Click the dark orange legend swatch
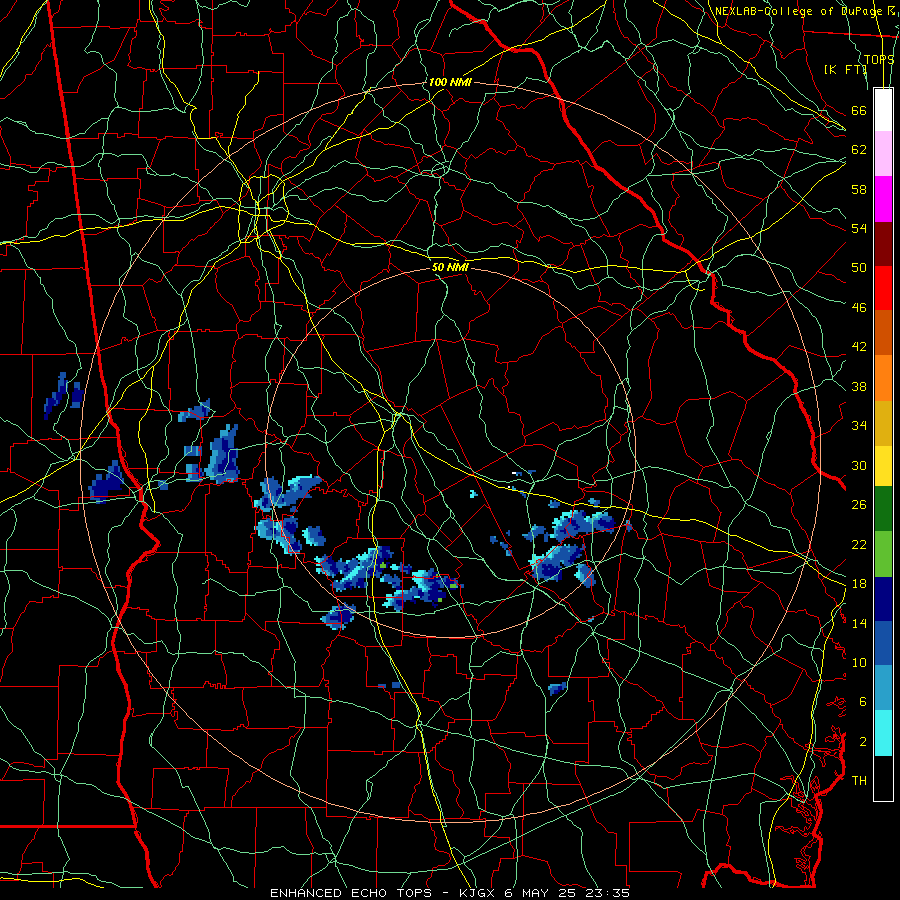900x900 pixels. point(883,332)
